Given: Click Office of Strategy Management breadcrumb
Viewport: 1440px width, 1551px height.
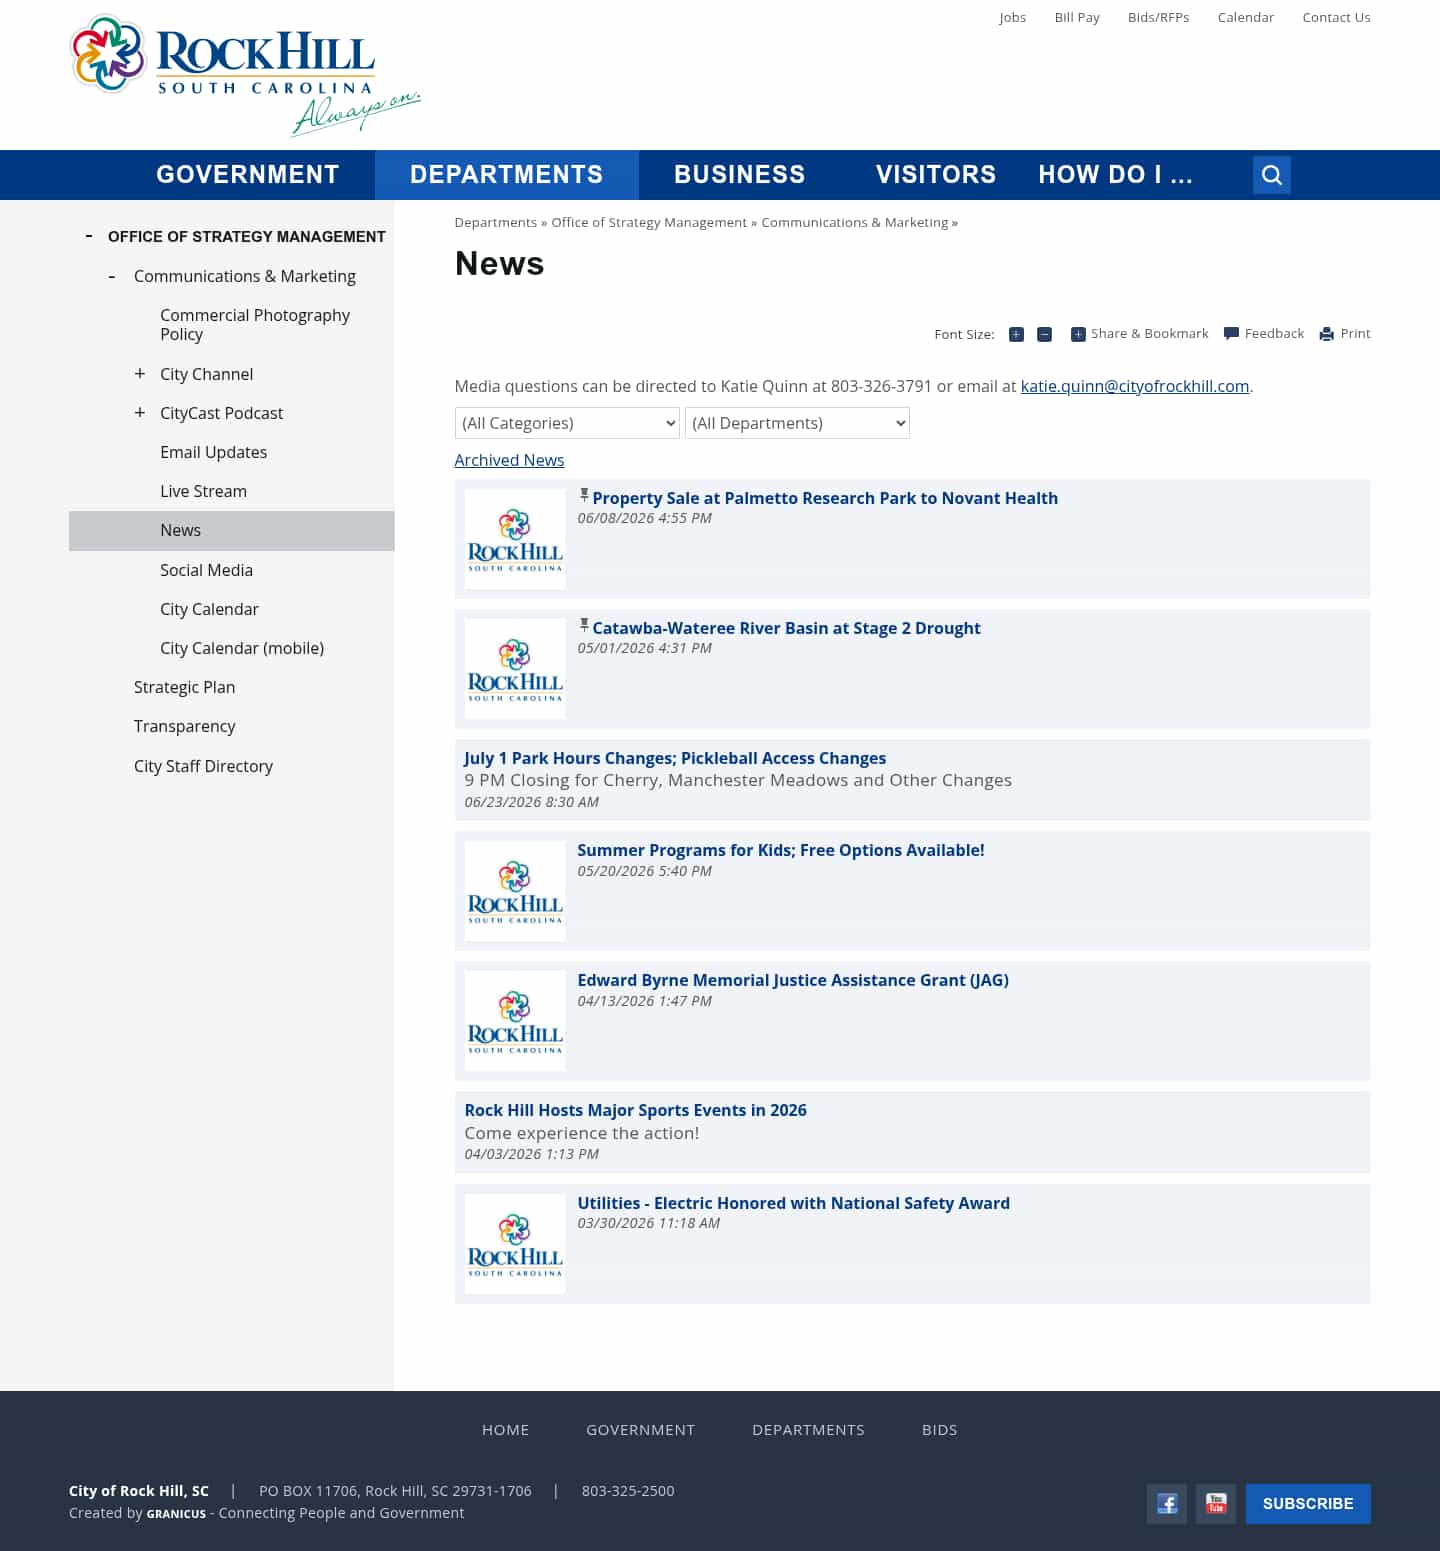Looking at the screenshot, I should click(x=649, y=222).
